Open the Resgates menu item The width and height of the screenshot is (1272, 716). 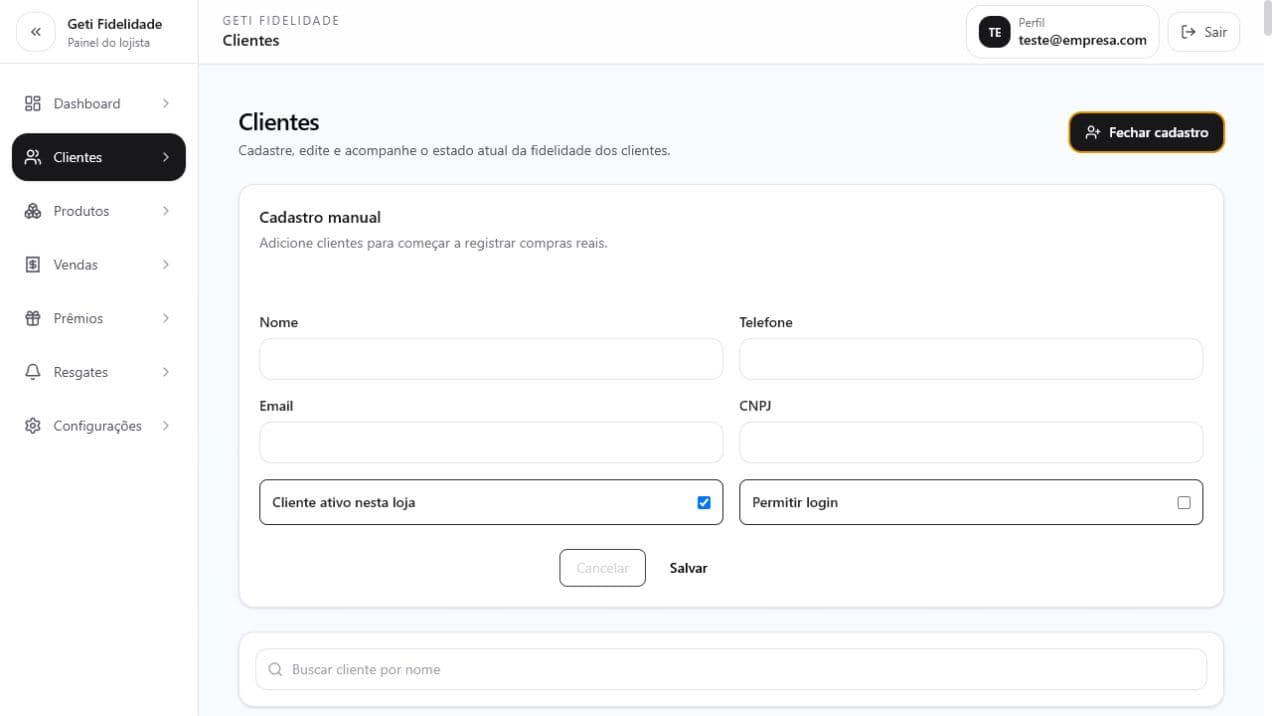coord(99,372)
